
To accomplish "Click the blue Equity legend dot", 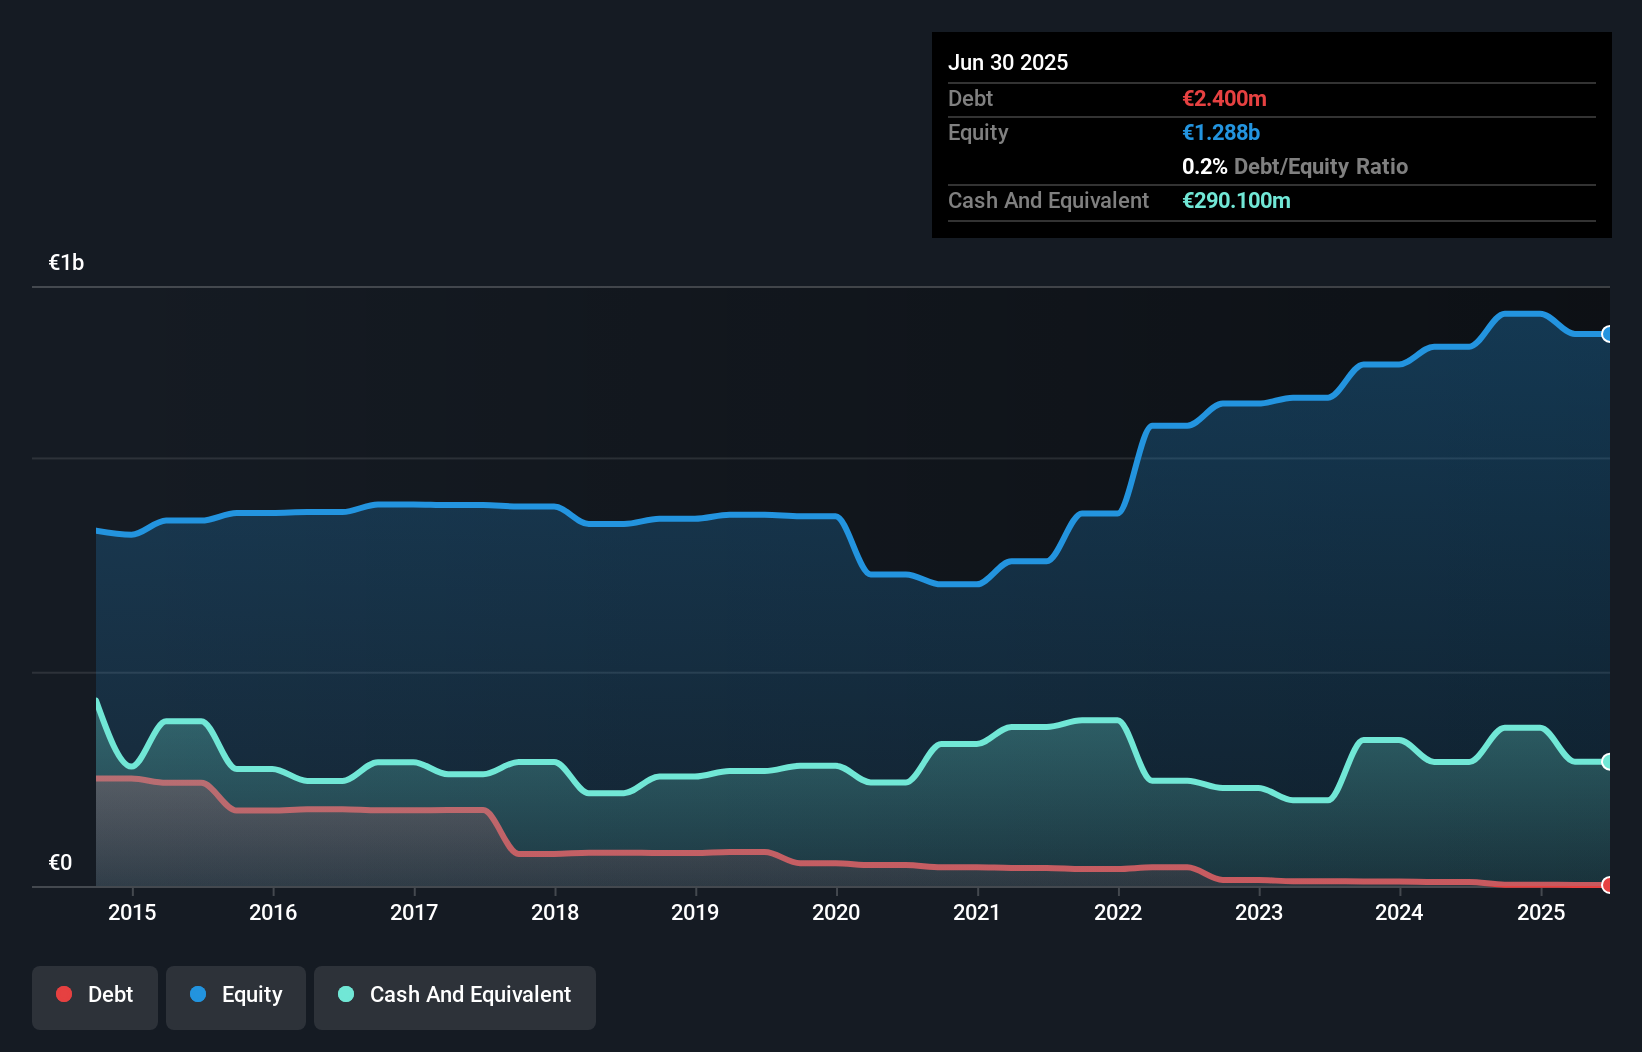I will (x=200, y=994).
